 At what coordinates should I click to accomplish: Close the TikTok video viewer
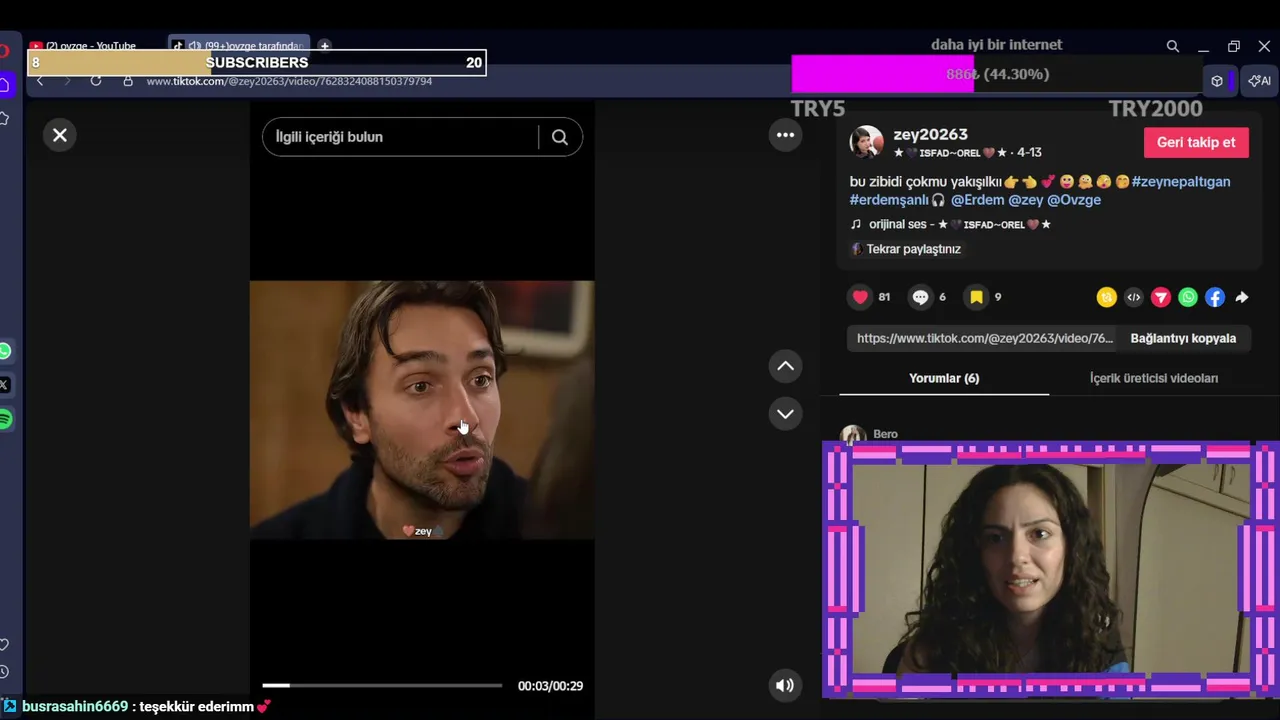pyautogui.click(x=60, y=135)
